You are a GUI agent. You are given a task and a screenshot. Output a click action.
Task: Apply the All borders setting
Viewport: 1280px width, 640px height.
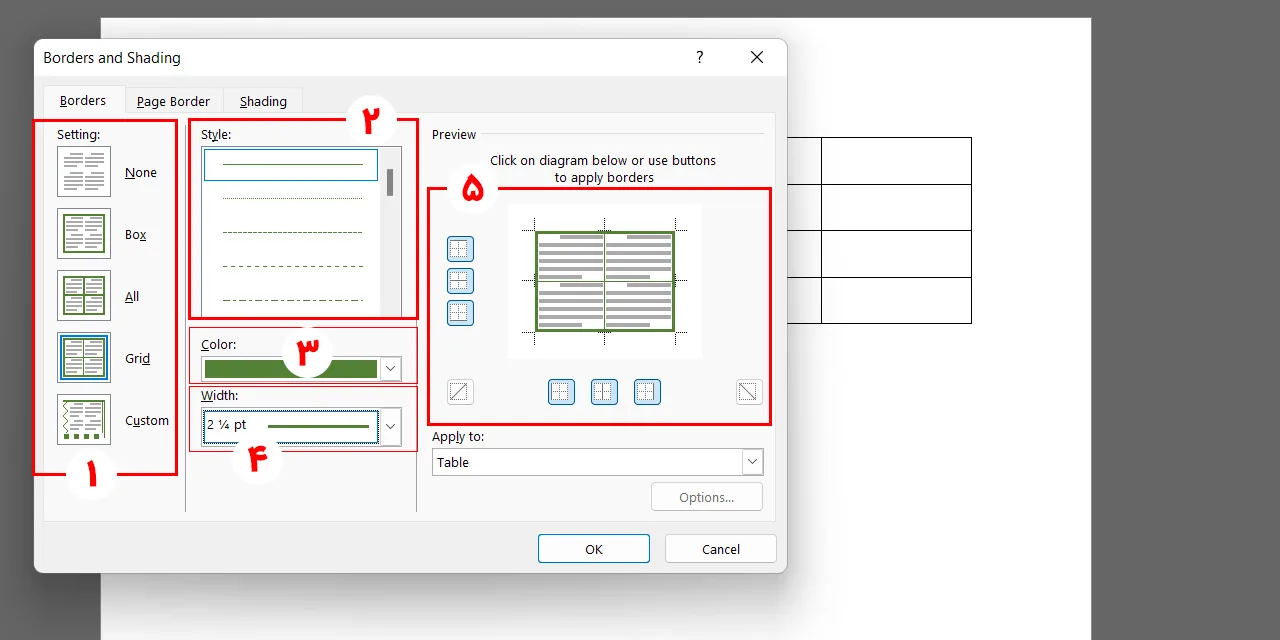coord(84,296)
